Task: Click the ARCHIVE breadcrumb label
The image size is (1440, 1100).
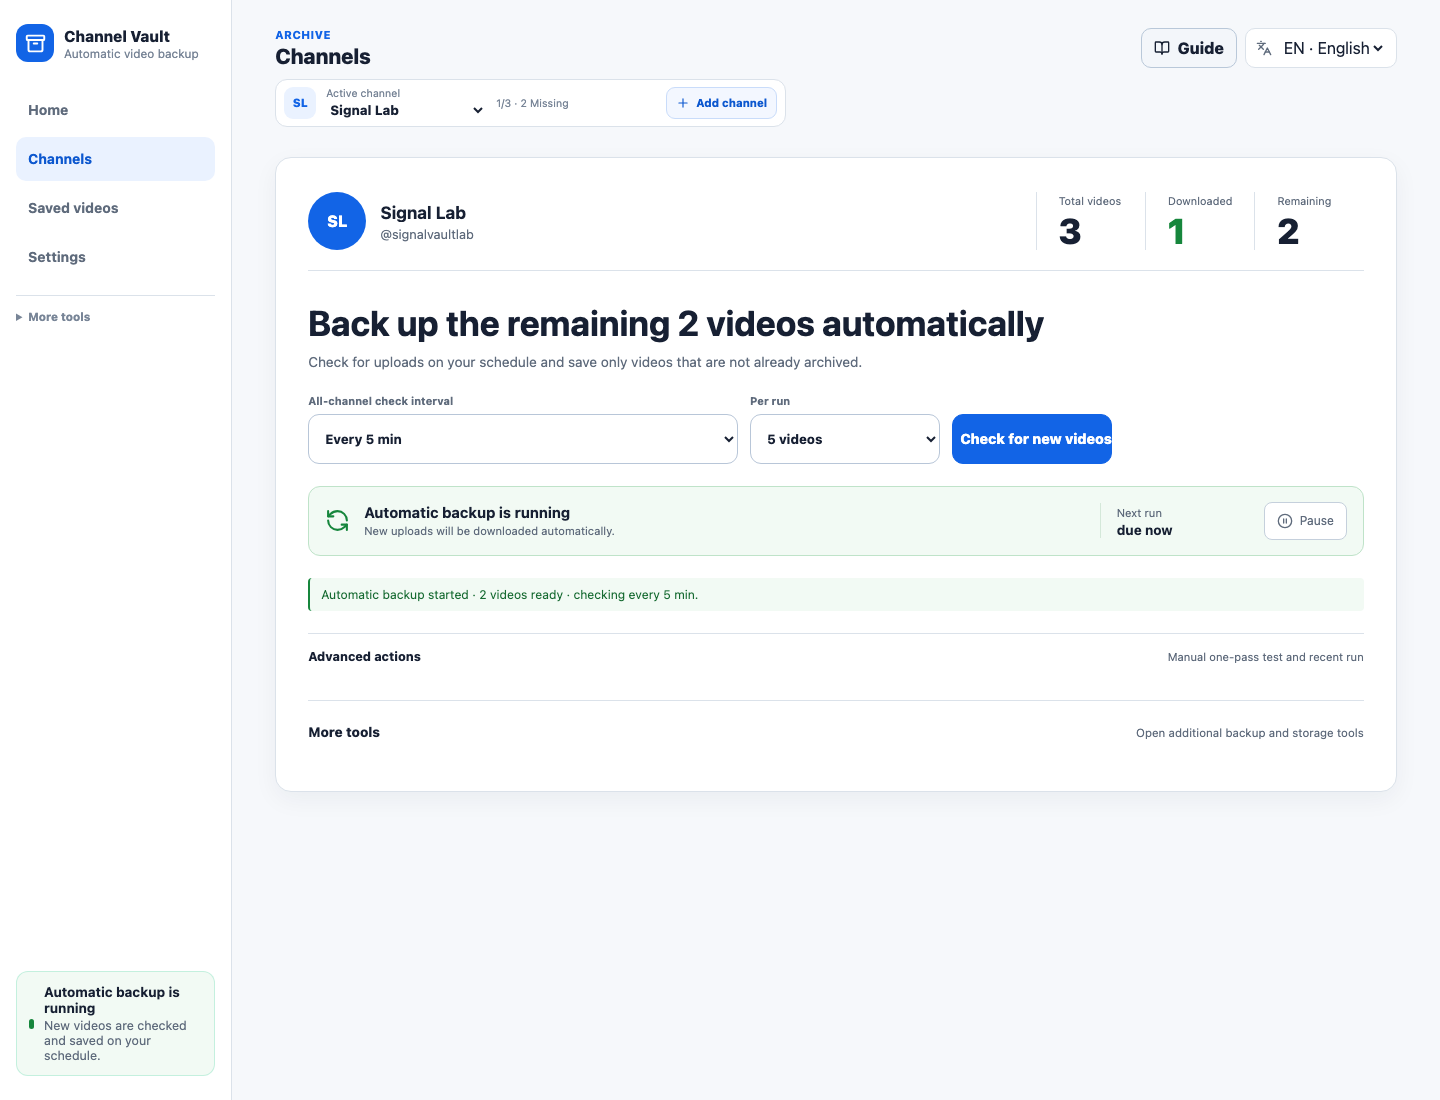Action: 303,35
